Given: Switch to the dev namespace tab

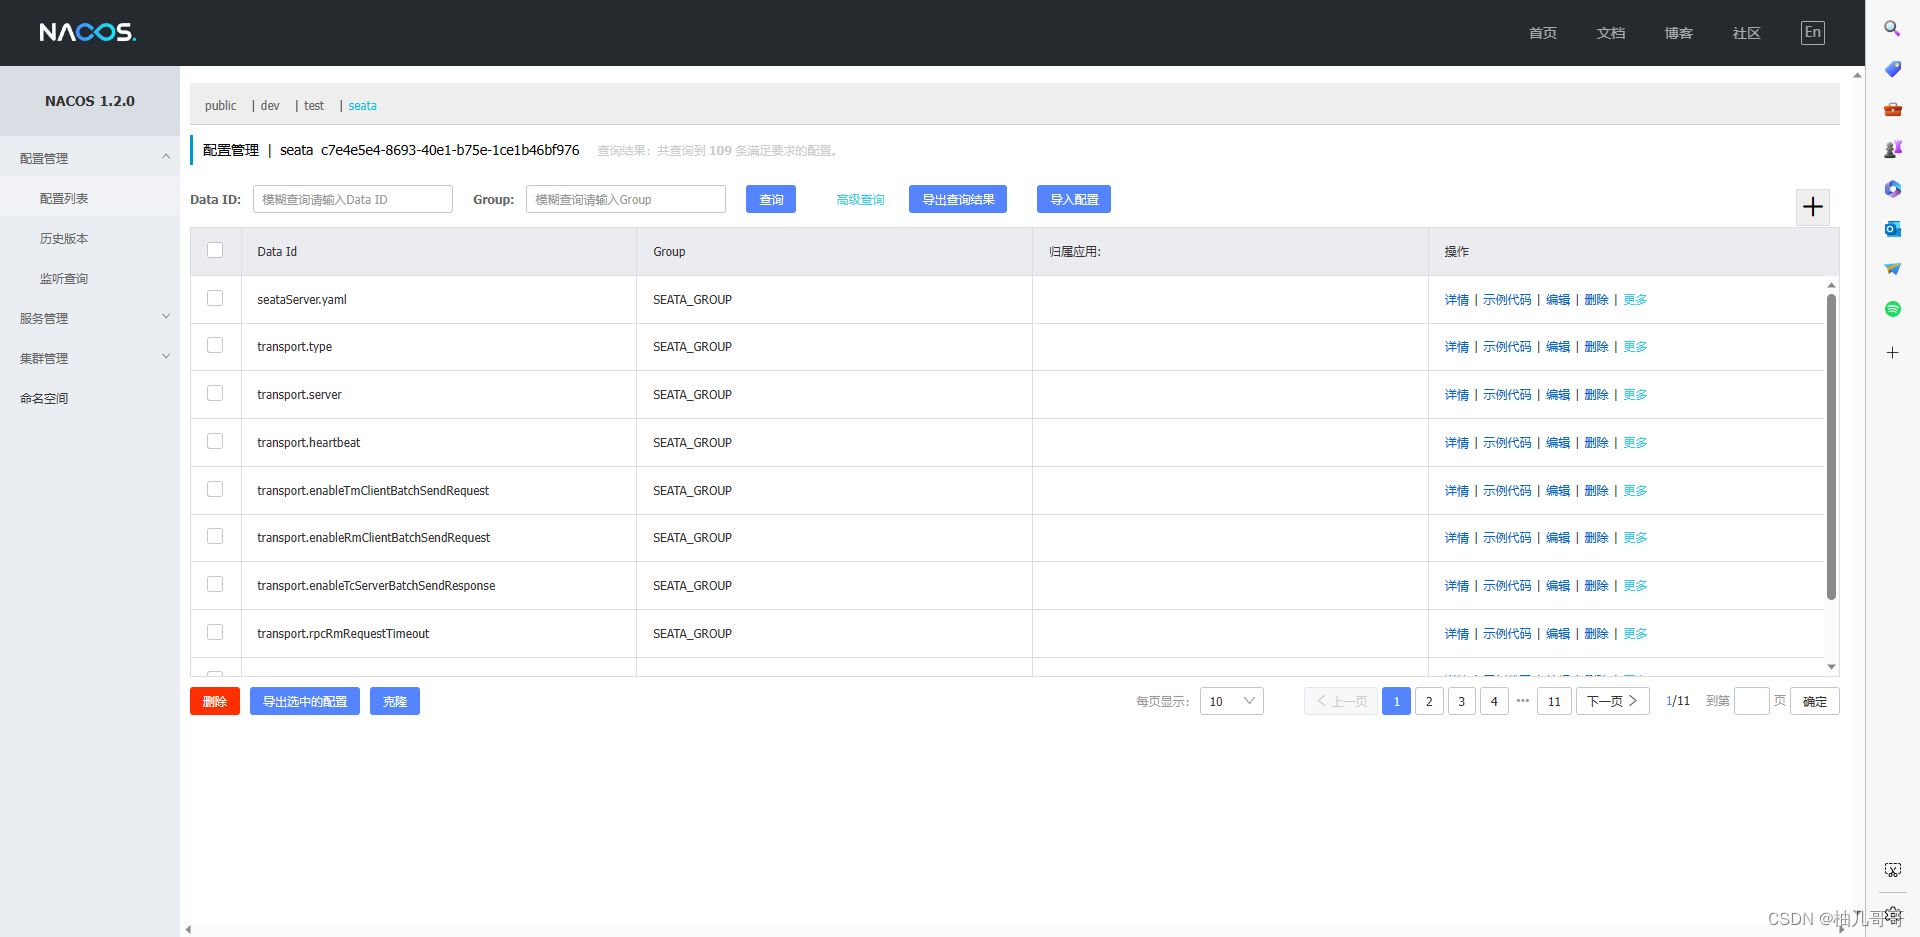Looking at the screenshot, I should click(x=270, y=105).
